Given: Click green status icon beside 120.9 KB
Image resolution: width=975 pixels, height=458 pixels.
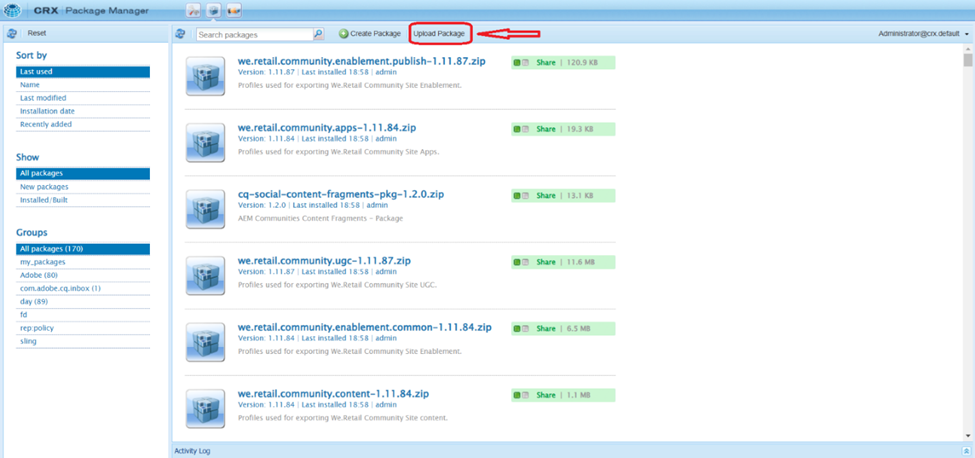Looking at the screenshot, I should coord(517,62).
